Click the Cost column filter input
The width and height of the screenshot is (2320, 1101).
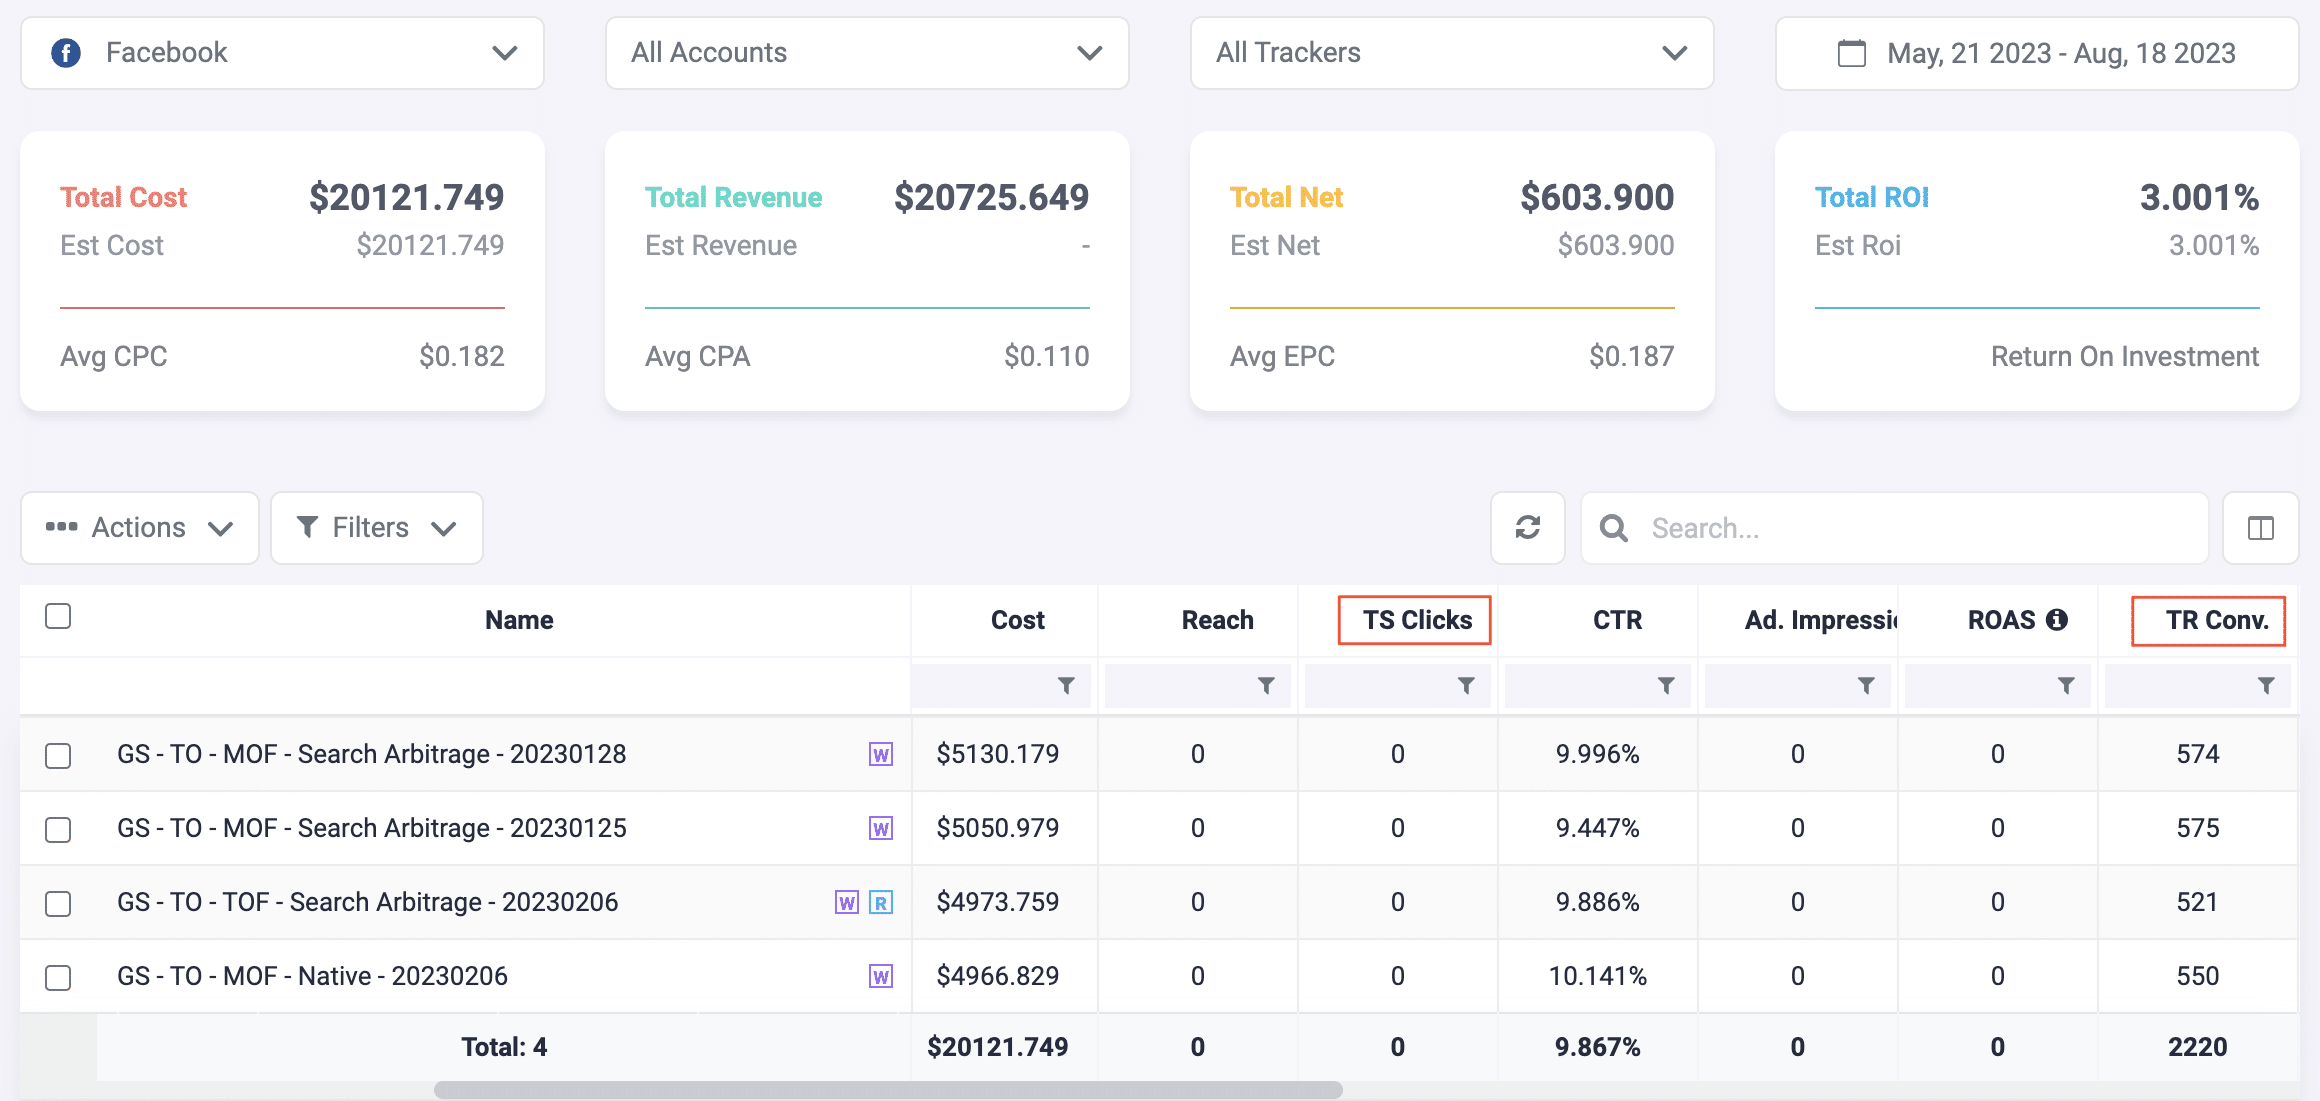click(x=1002, y=686)
